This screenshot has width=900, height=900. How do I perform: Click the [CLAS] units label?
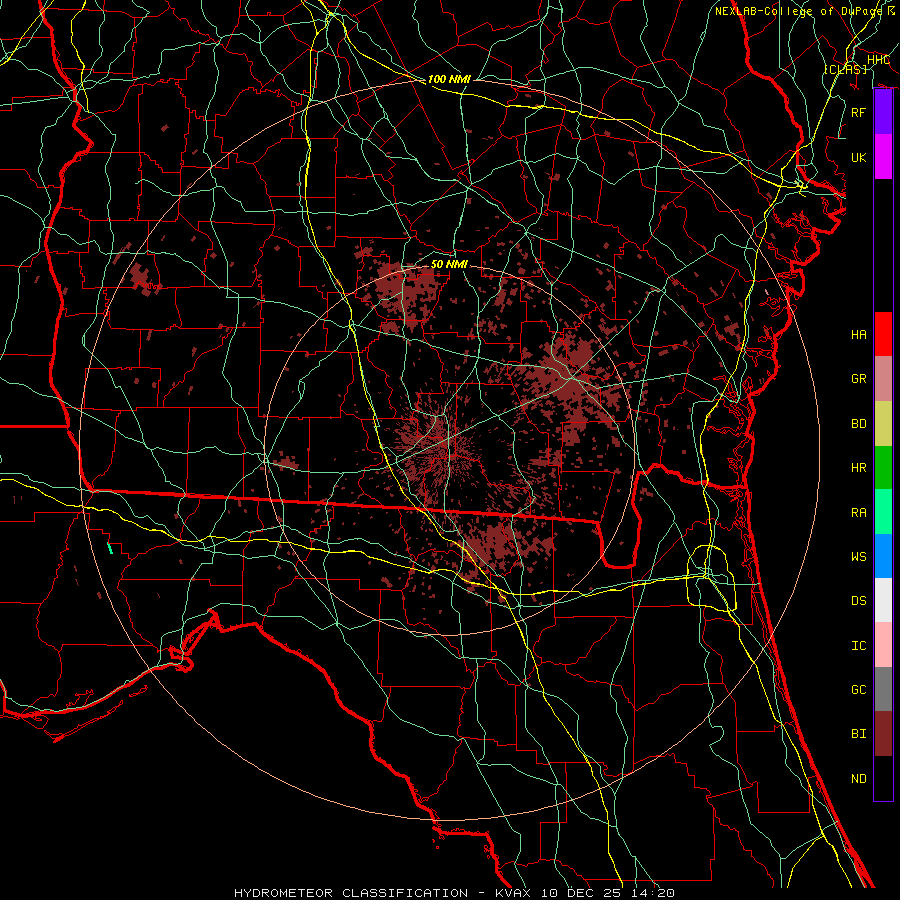845,69
